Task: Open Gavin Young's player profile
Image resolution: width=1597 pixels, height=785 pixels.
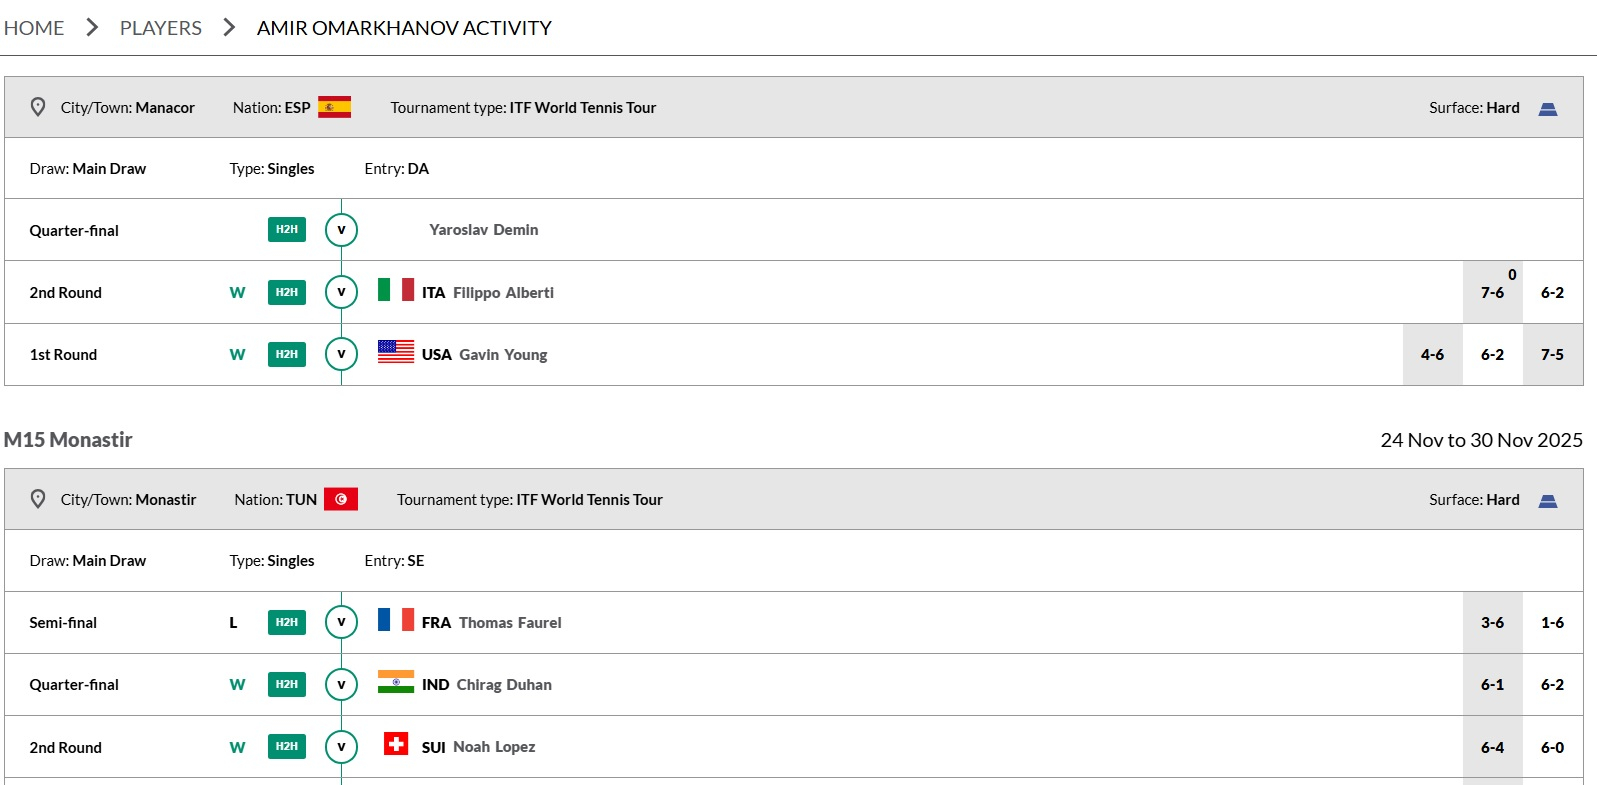Action: pos(503,355)
